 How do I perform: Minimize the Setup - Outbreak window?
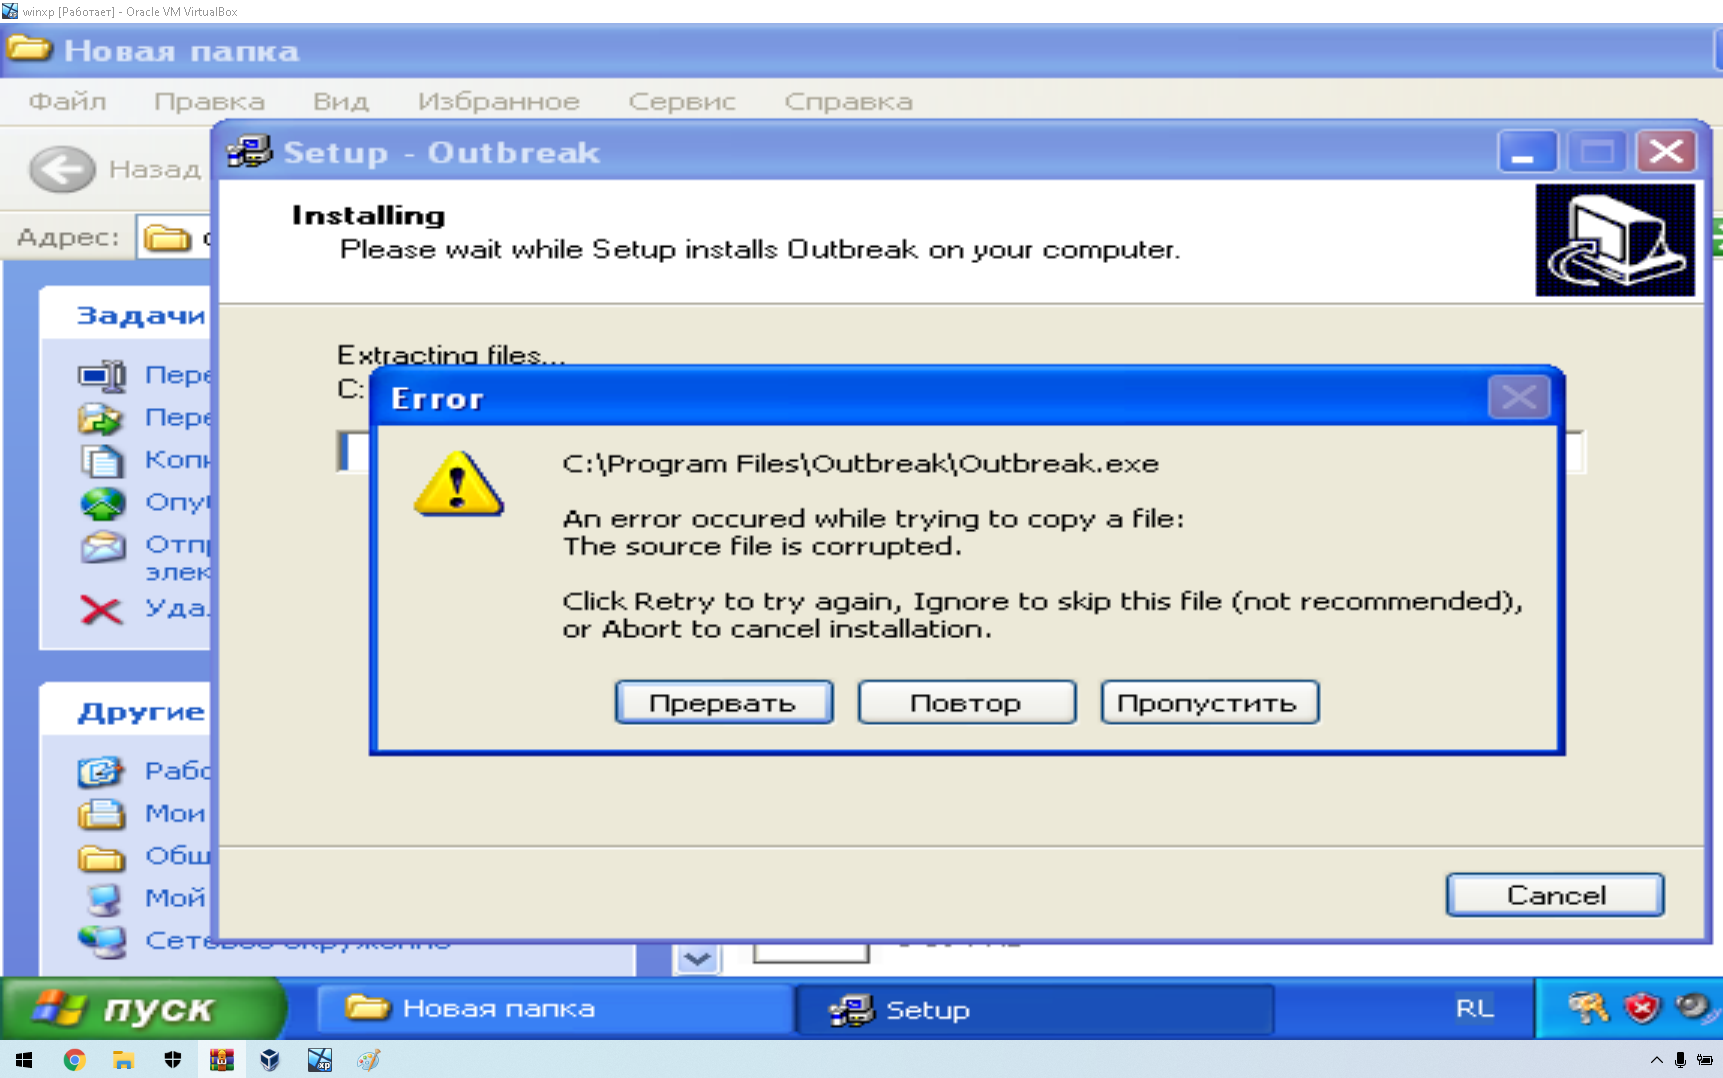click(x=1526, y=152)
